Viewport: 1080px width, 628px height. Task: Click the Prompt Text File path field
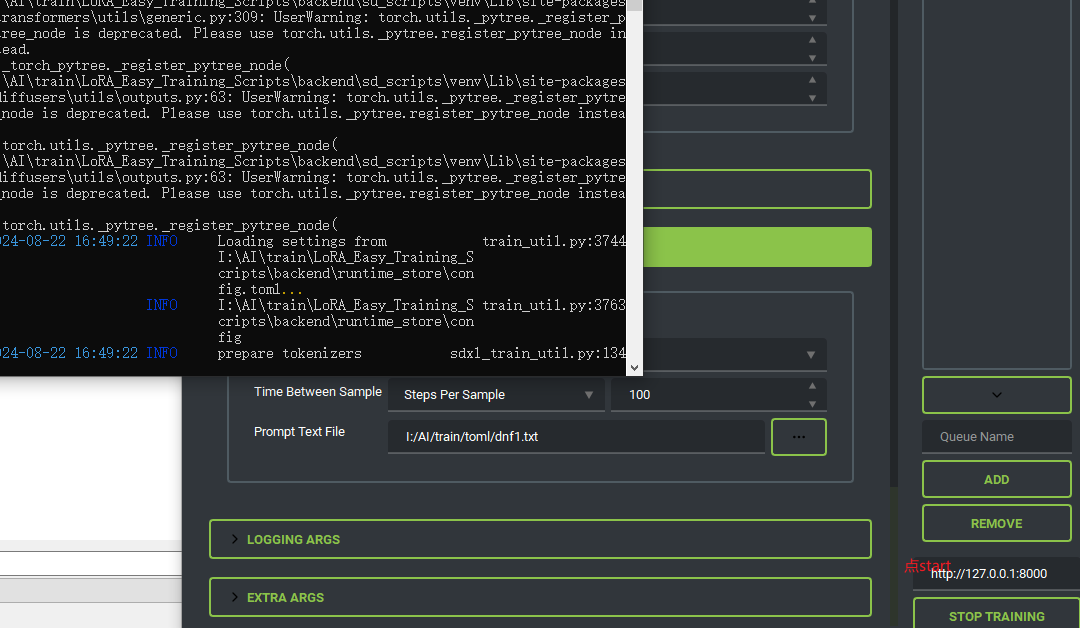point(576,437)
